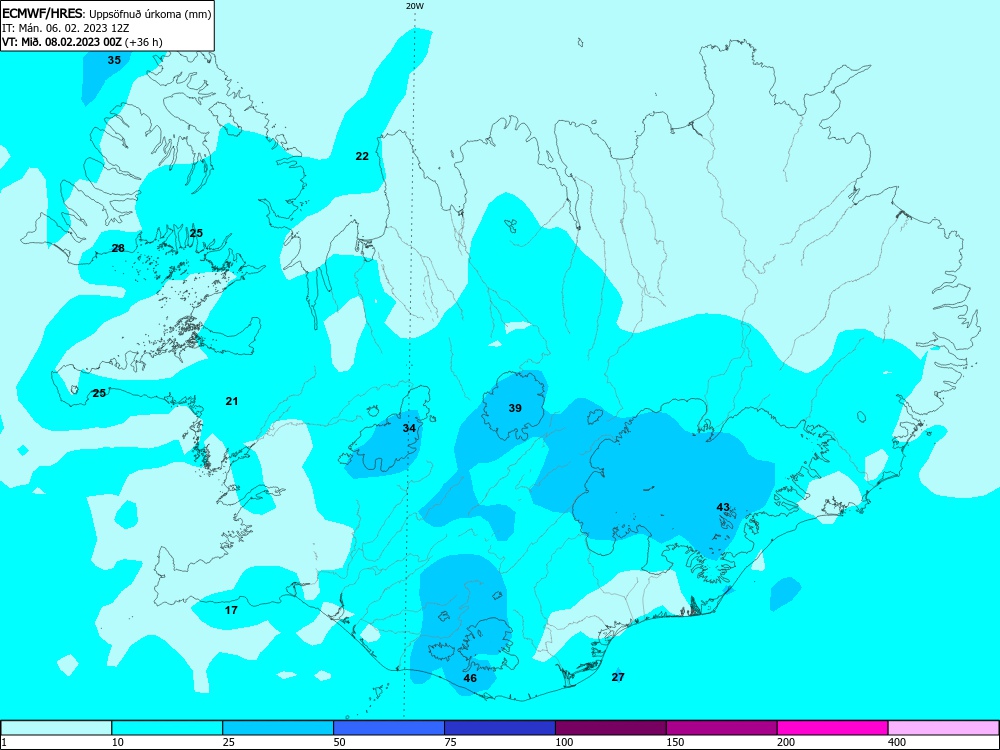Click the 1–10 mm legend color swatch
1000x750 pixels.
click(56, 728)
